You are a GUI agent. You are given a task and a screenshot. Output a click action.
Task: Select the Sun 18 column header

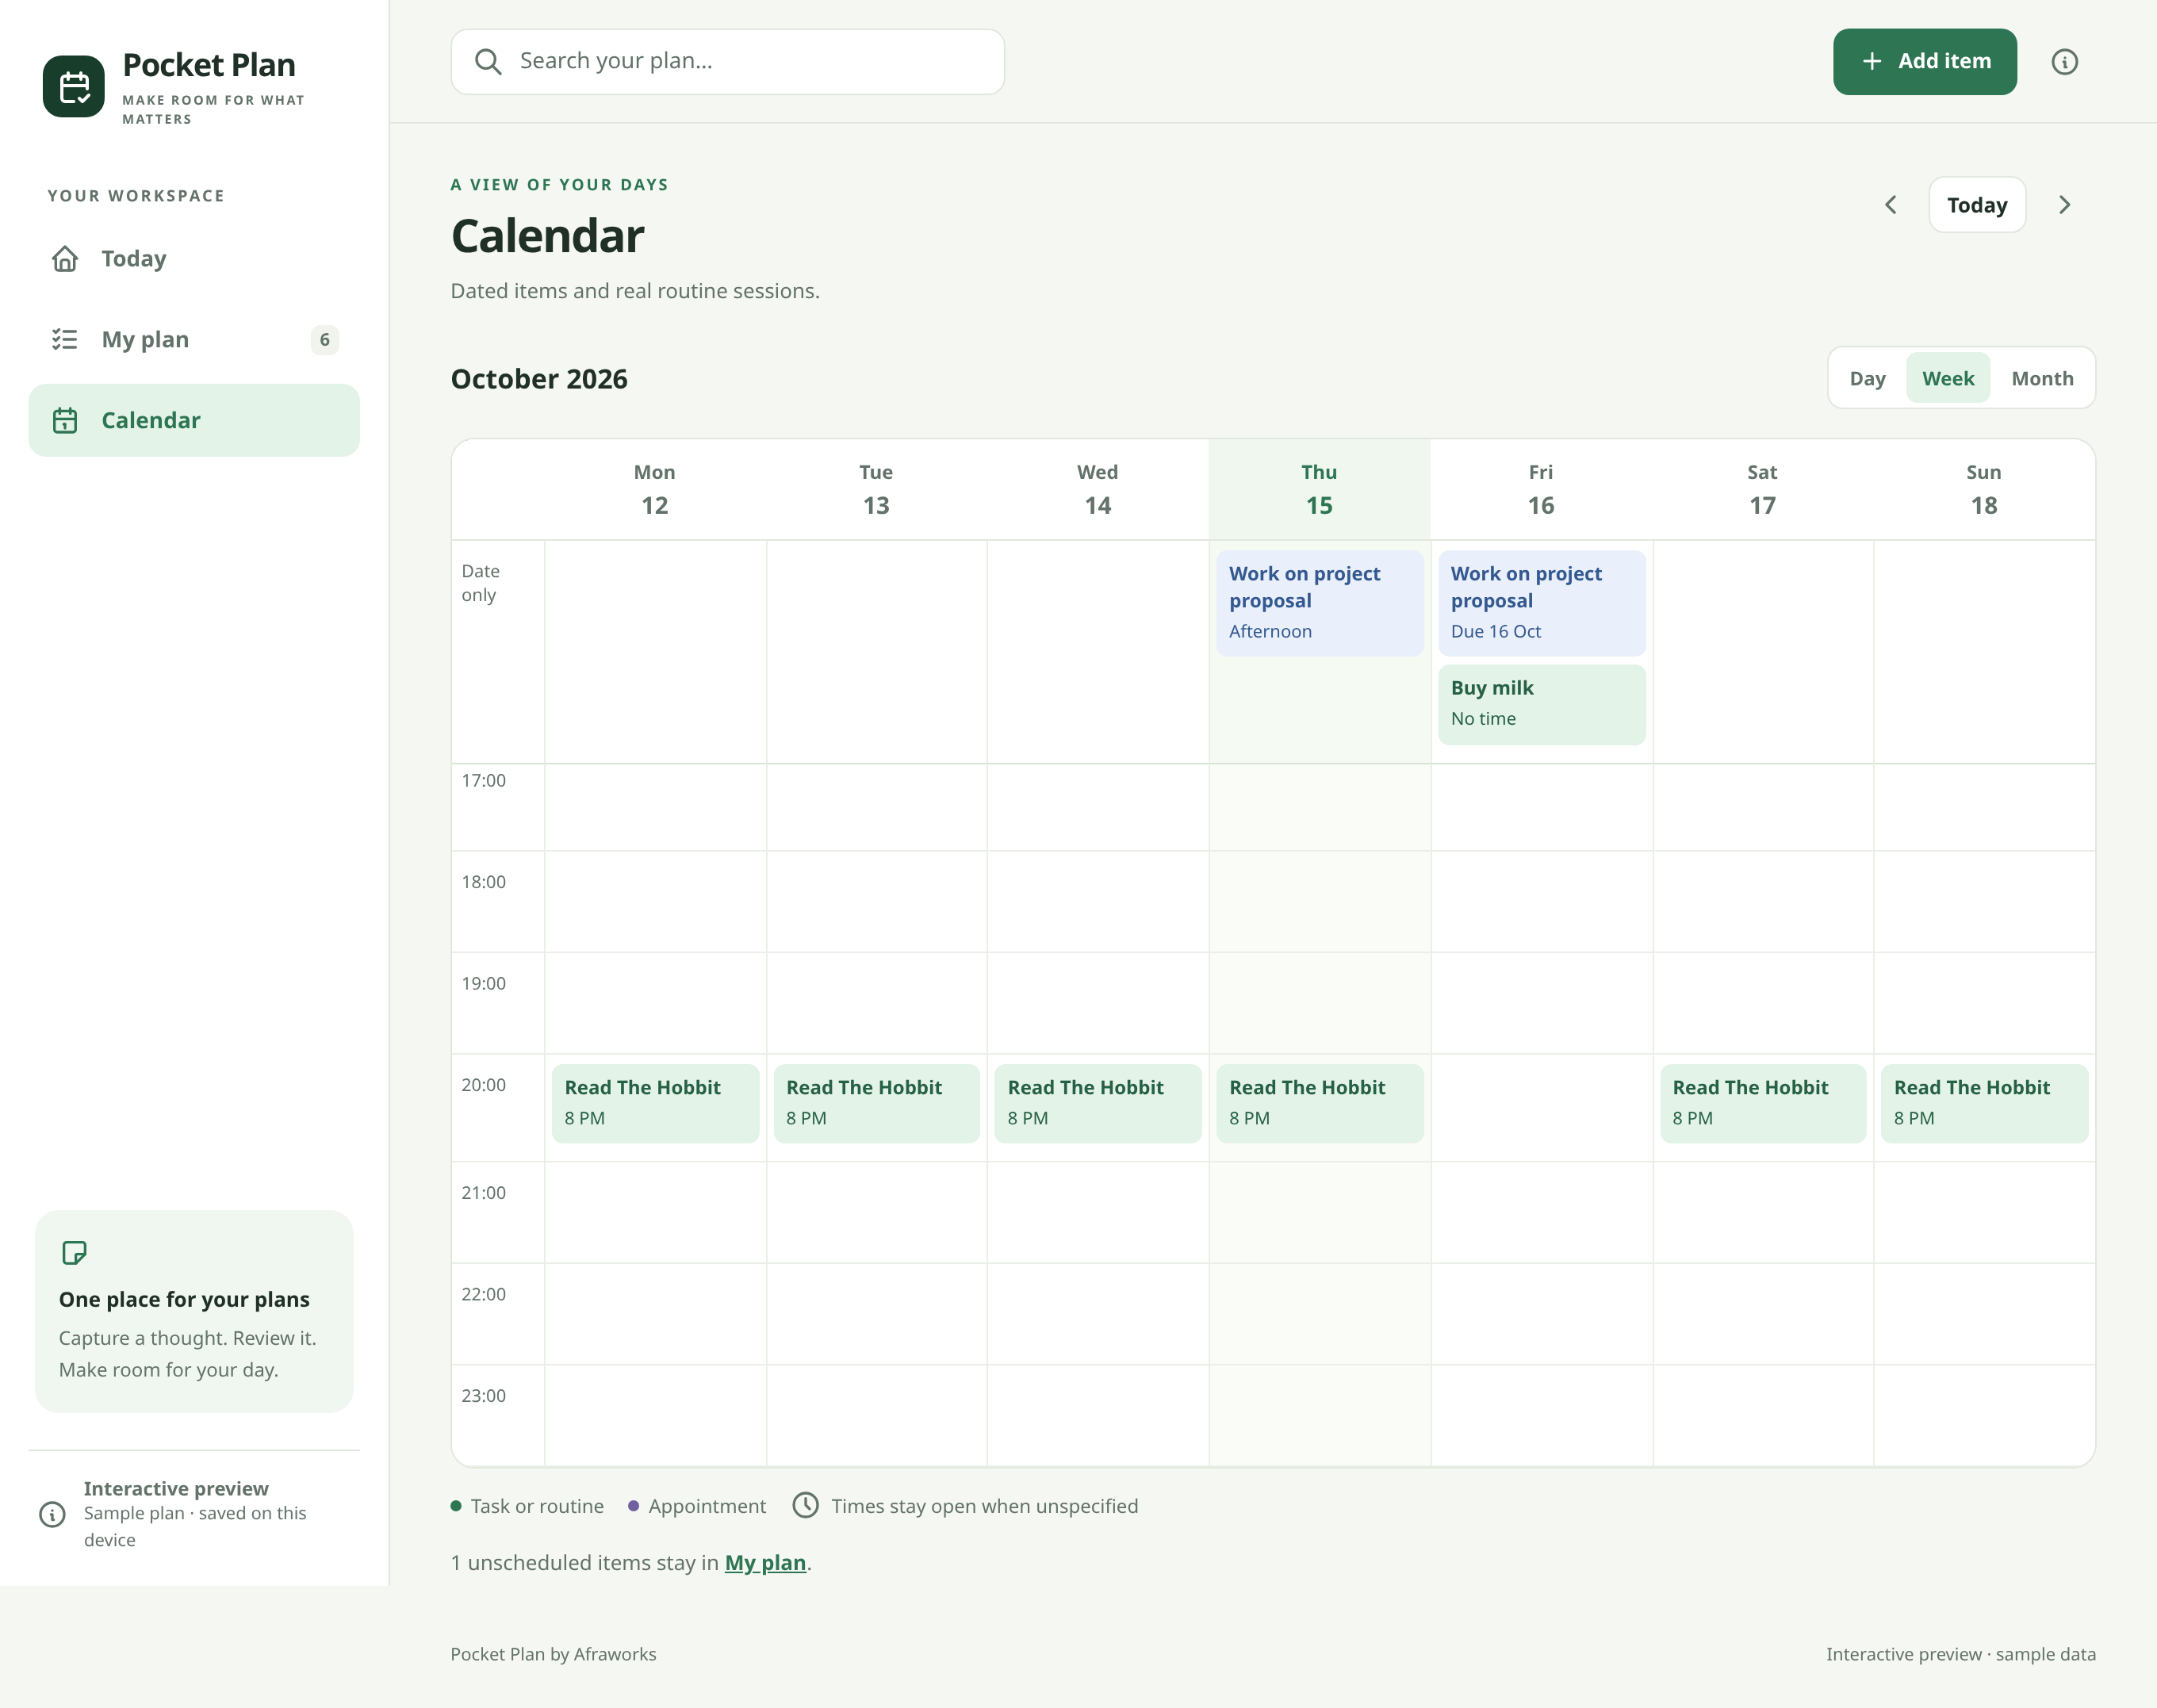[1984, 490]
